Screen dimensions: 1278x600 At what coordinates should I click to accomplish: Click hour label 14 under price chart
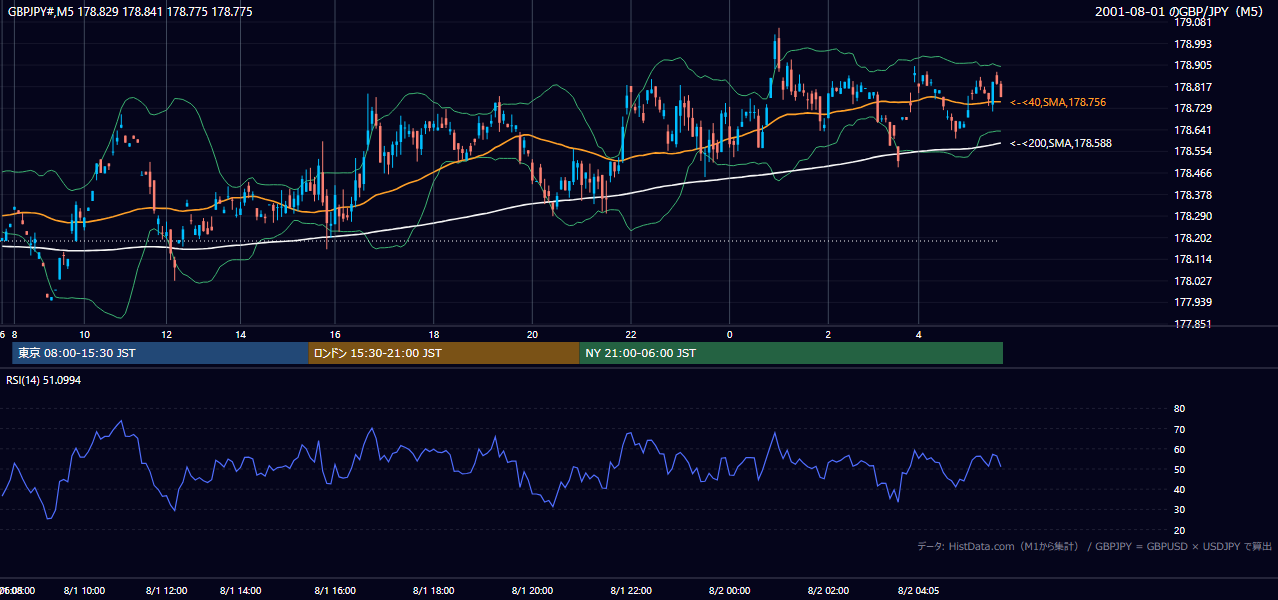click(241, 334)
